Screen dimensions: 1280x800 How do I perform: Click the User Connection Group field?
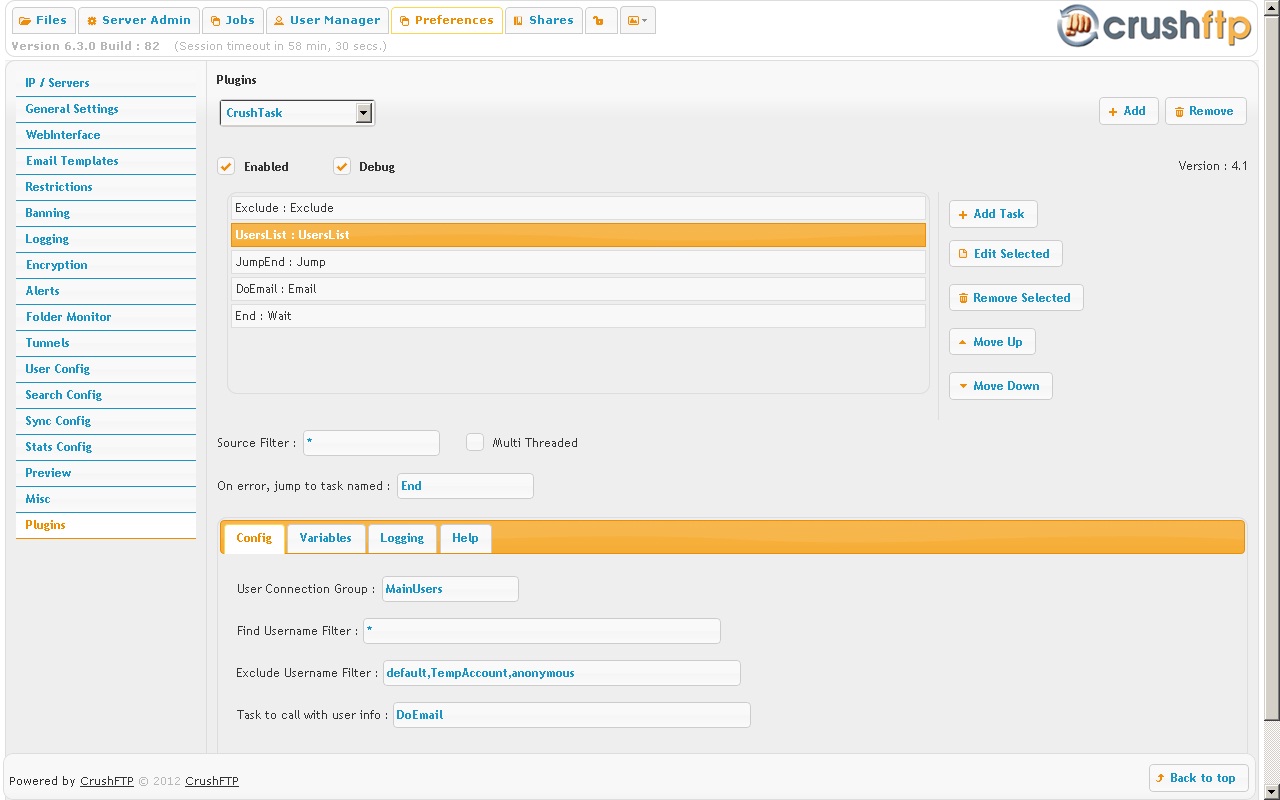tap(450, 589)
